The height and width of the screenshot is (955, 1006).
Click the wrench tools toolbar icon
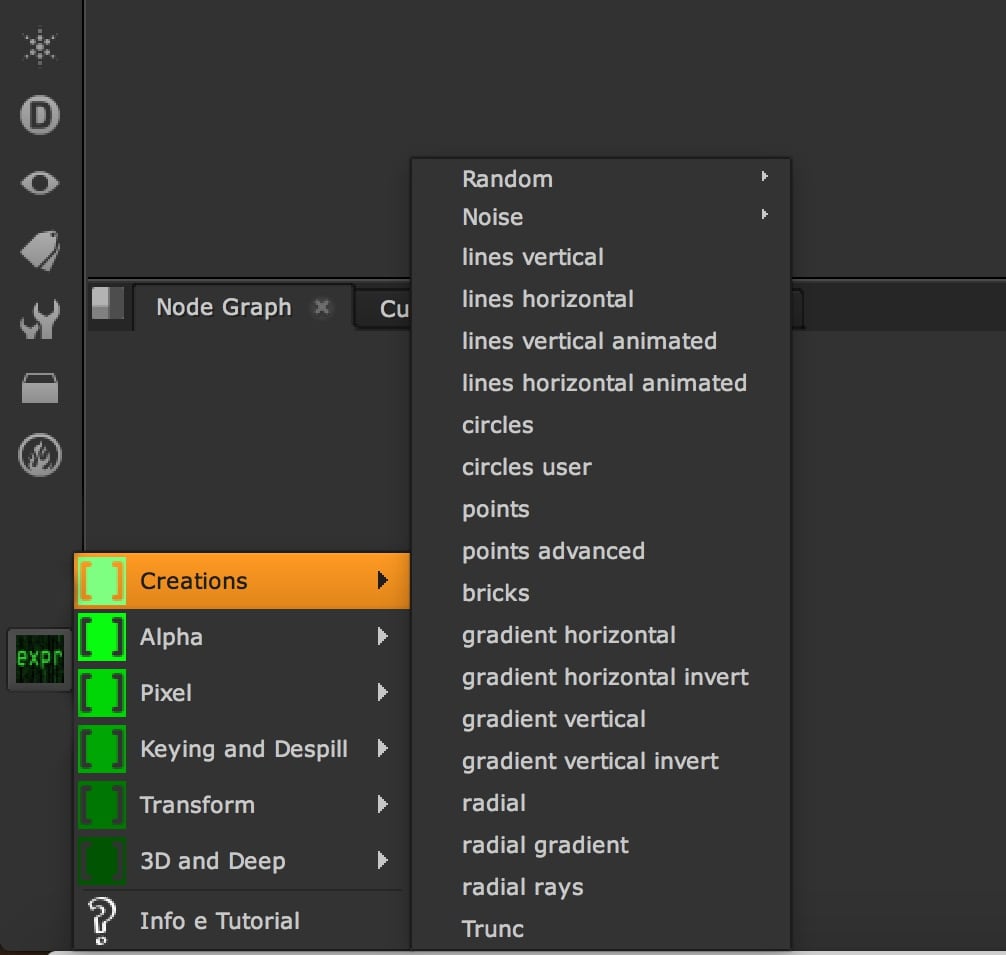click(x=41, y=320)
